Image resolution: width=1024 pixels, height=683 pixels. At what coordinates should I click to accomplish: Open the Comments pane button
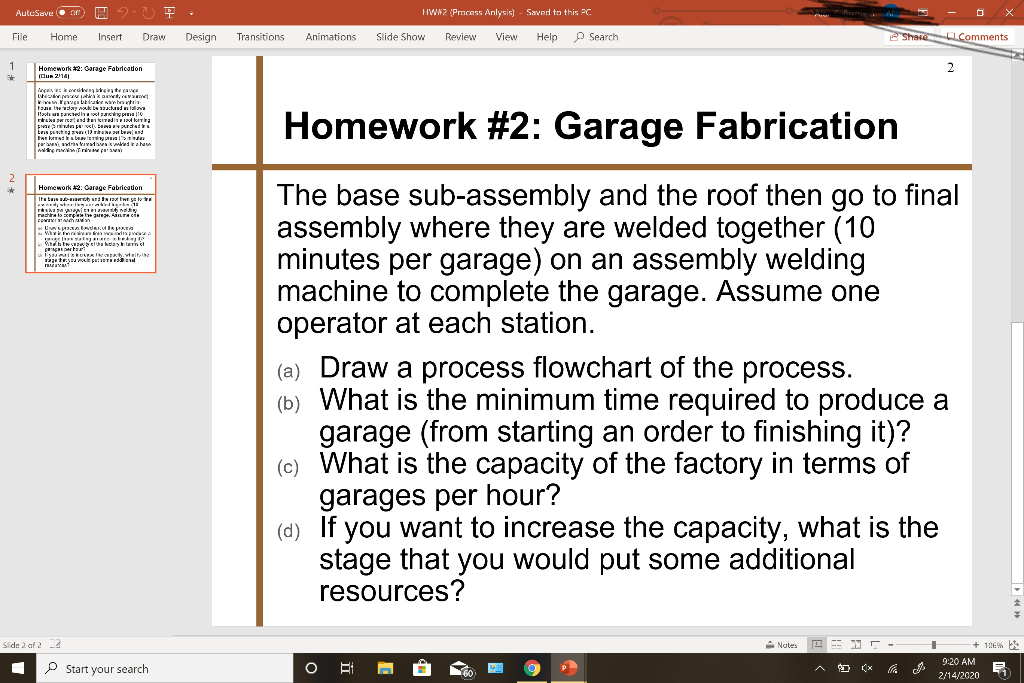[977, 37]
